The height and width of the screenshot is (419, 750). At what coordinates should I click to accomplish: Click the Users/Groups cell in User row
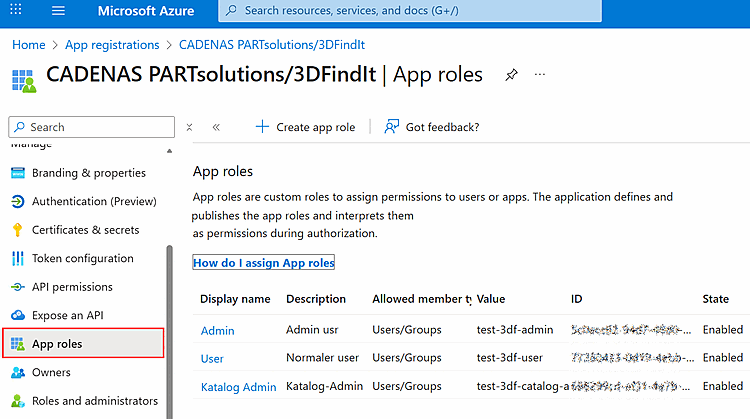[407, 358]
